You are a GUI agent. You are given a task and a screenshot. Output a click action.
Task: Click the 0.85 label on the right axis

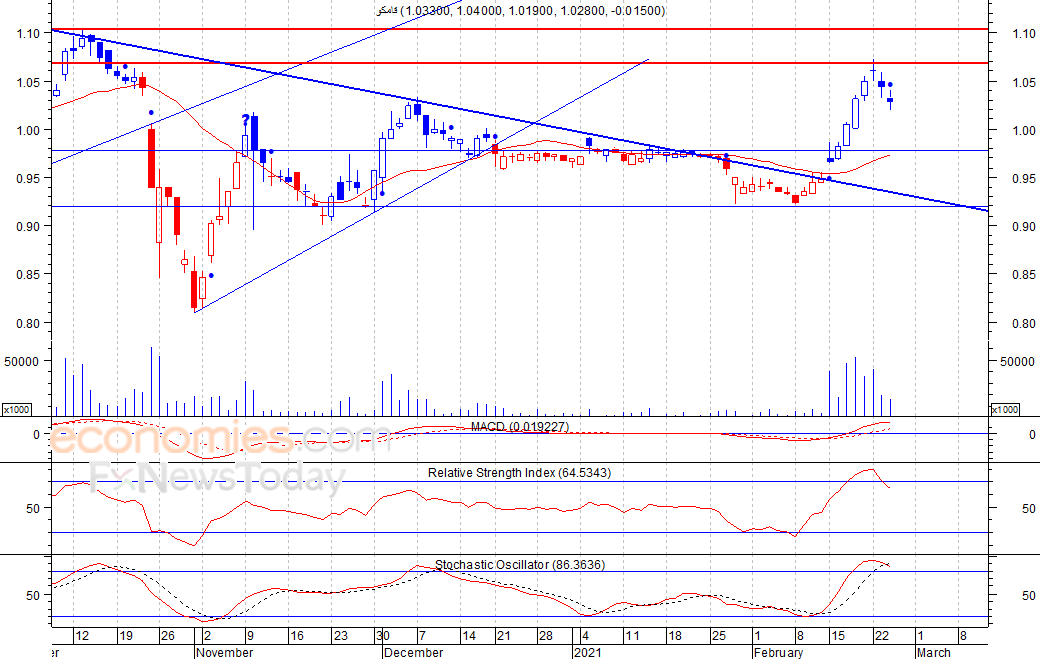[x=1024, y=274]
